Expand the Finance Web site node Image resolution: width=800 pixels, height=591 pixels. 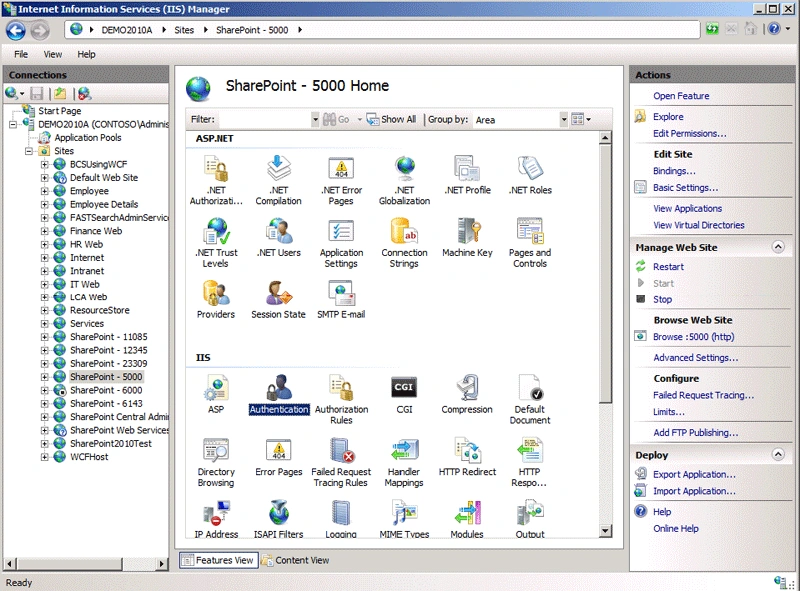pos(45,231)
